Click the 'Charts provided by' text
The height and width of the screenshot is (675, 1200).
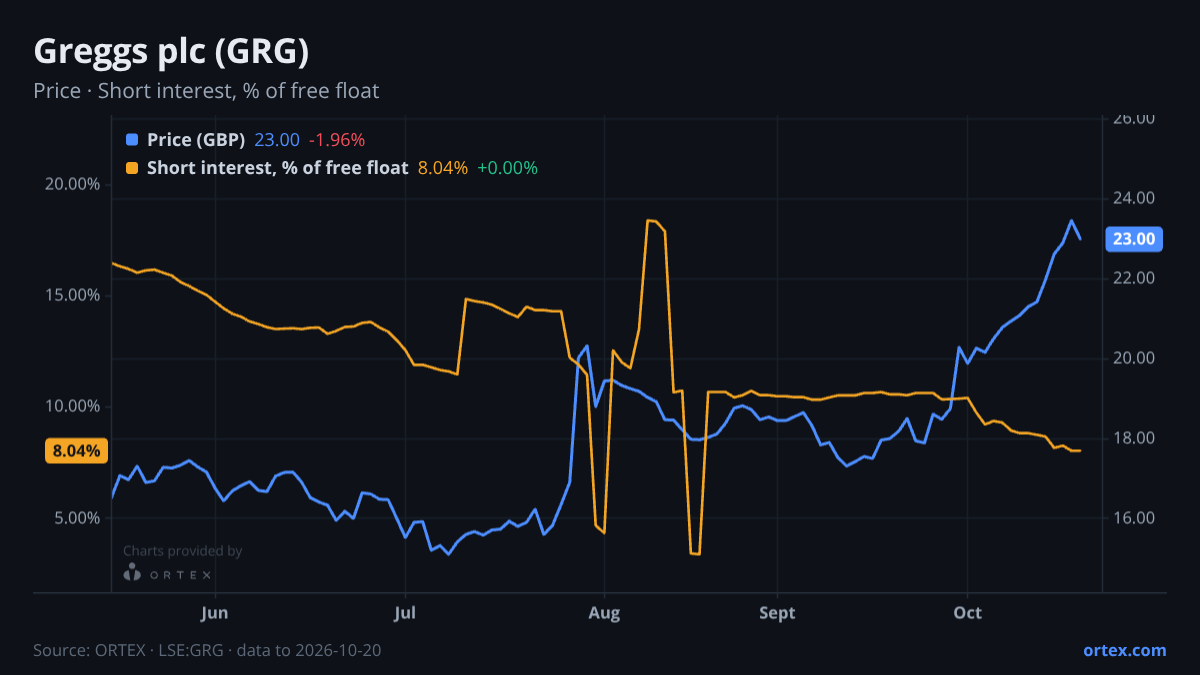pyautogui.click(x=182, y=551)
